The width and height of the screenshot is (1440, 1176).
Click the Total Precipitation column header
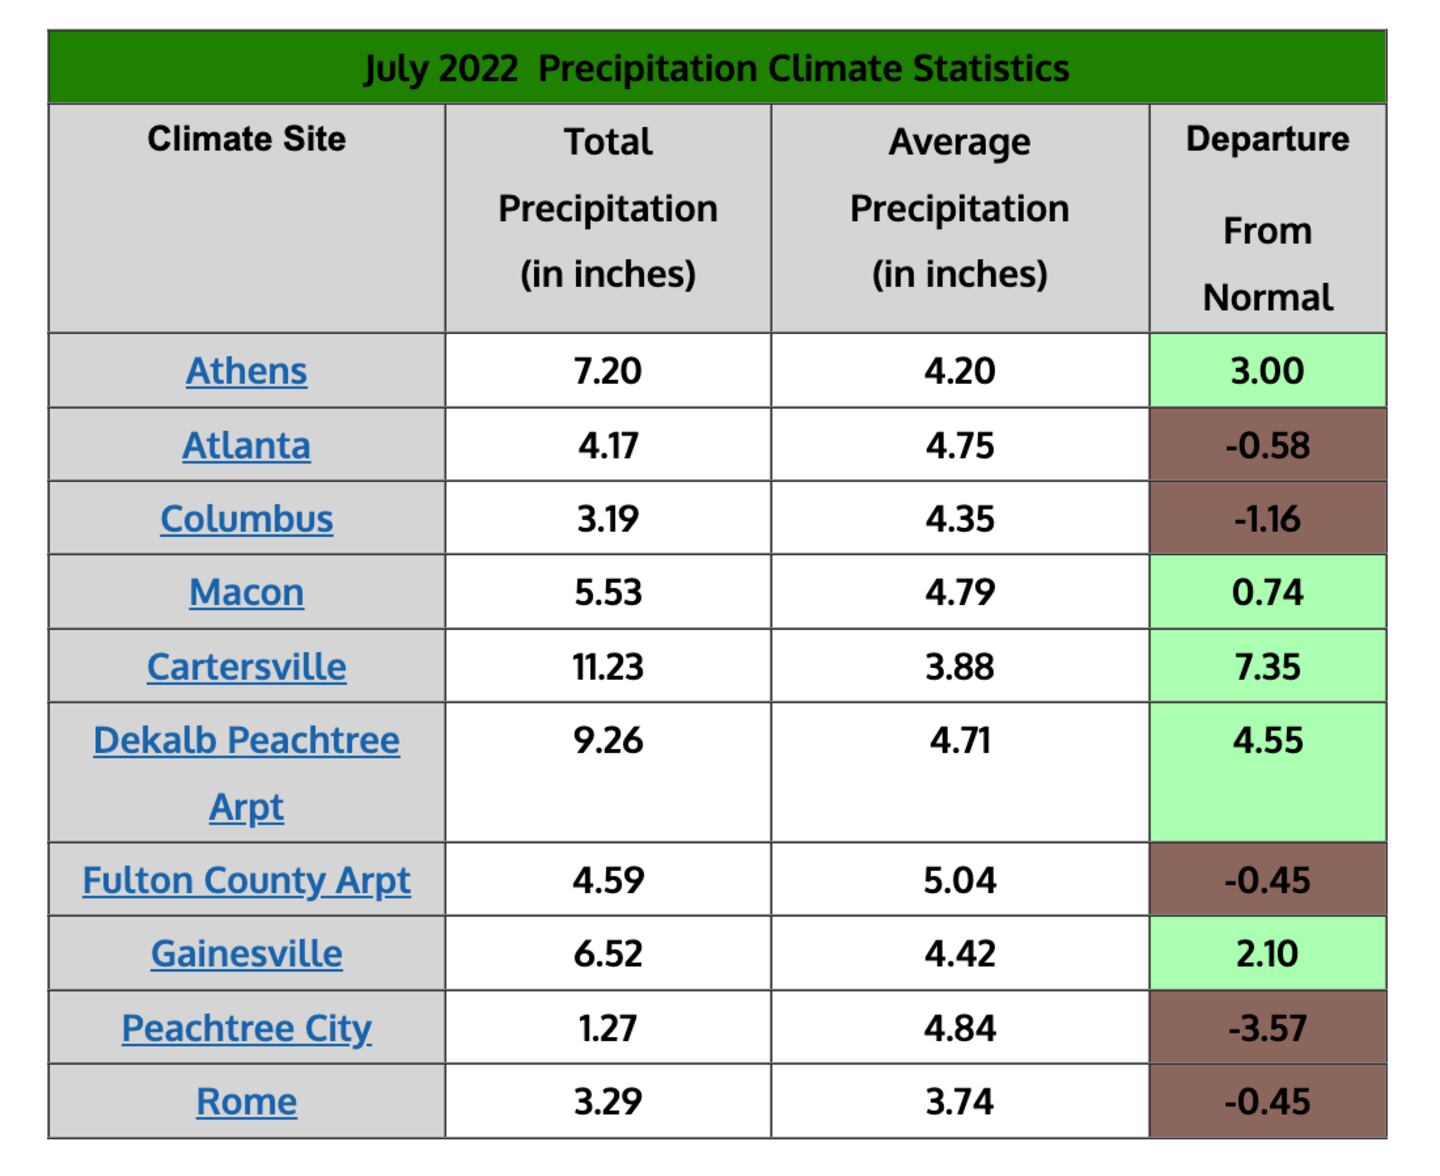tap(608, 208)
